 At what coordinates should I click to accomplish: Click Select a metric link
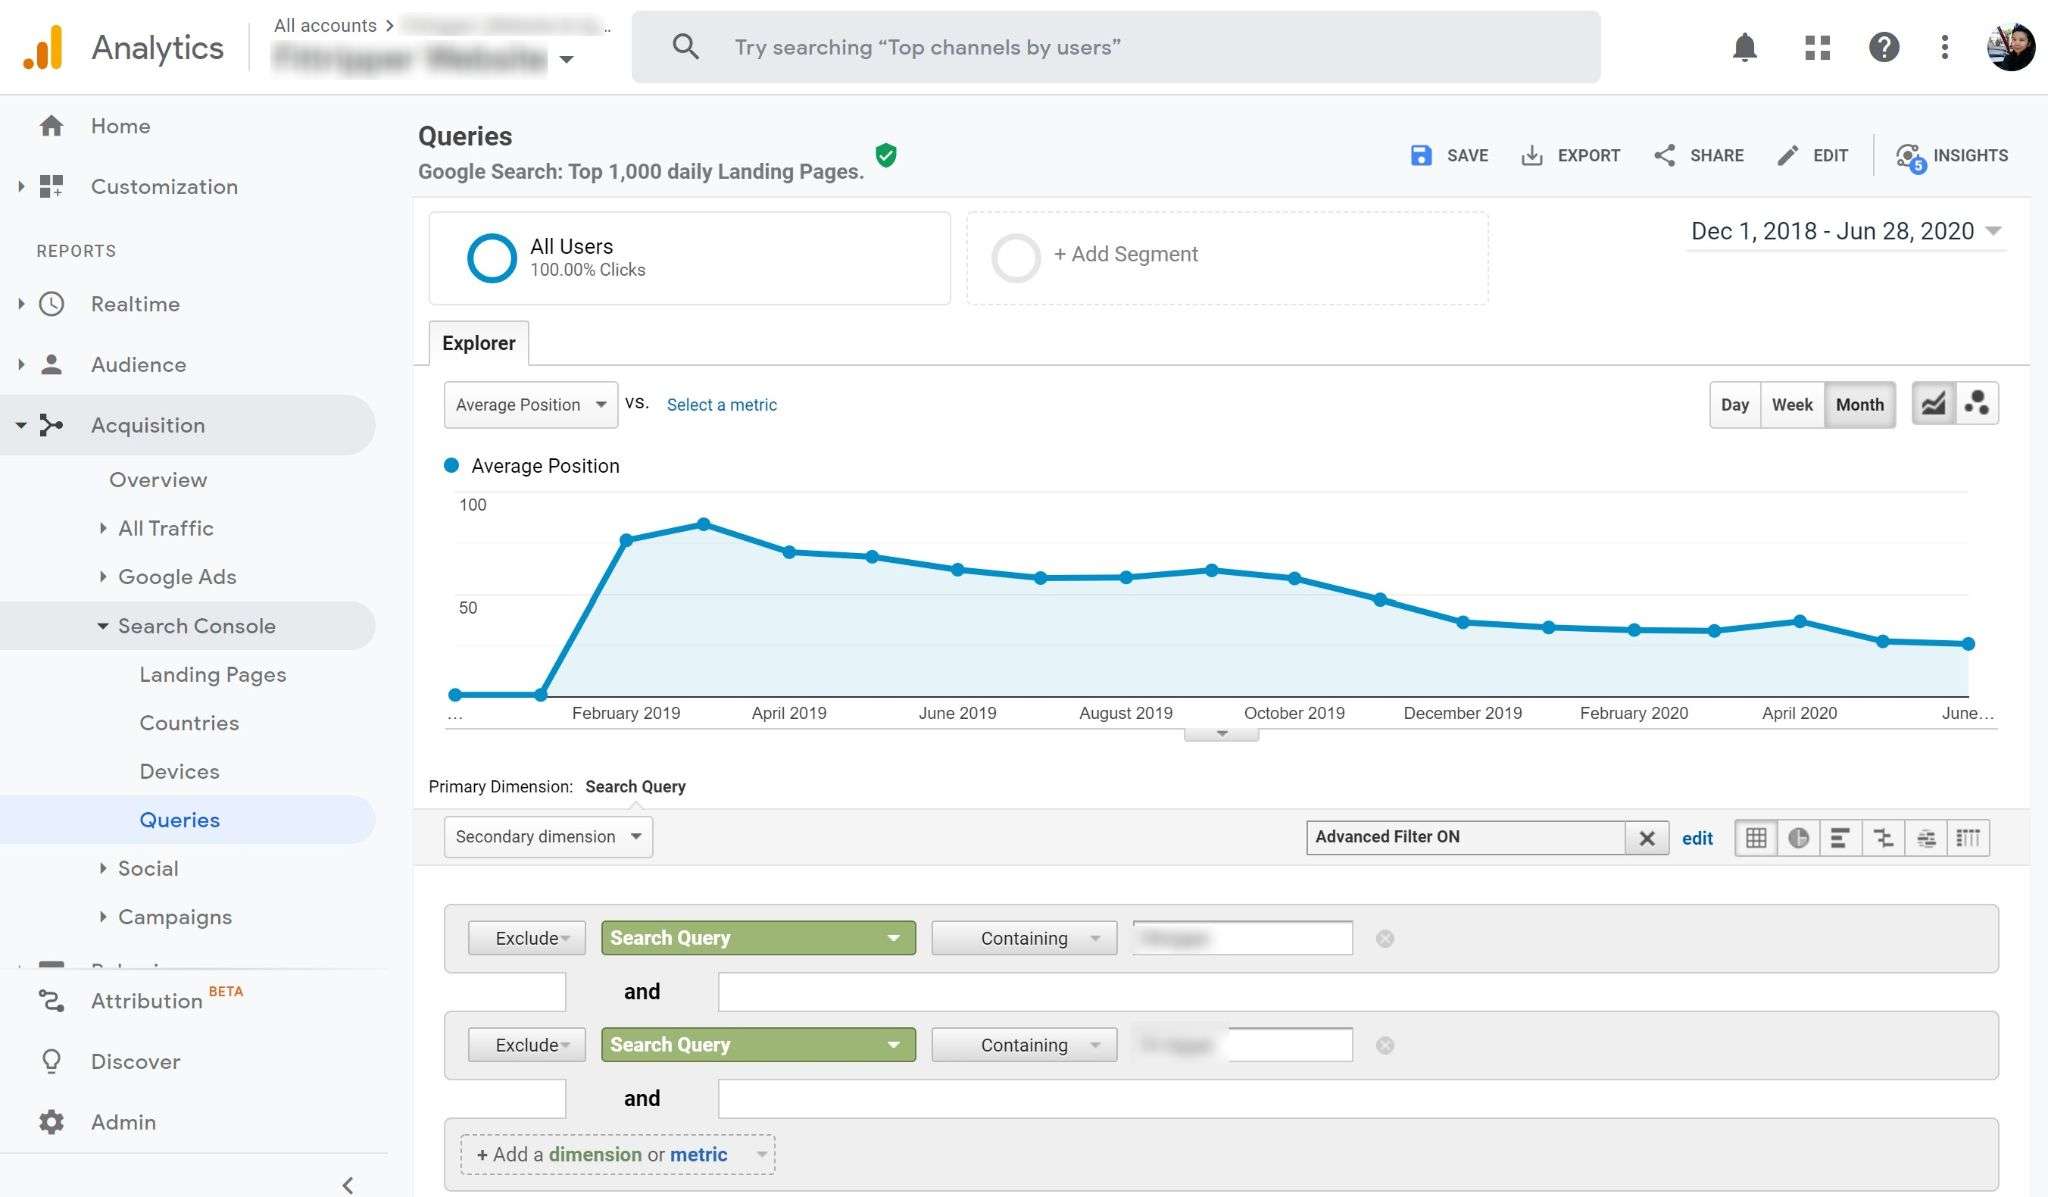pos(722,405)
